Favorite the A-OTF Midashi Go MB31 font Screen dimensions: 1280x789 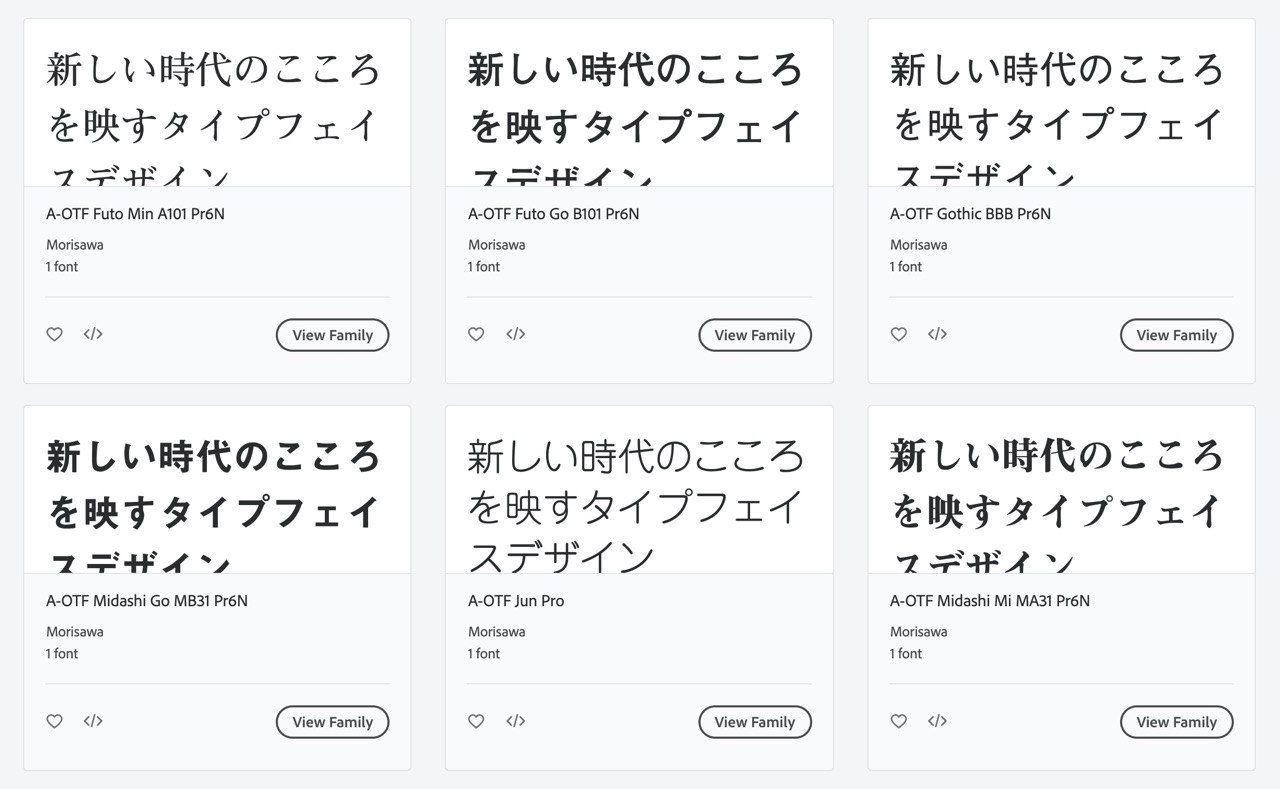(55, 721)
